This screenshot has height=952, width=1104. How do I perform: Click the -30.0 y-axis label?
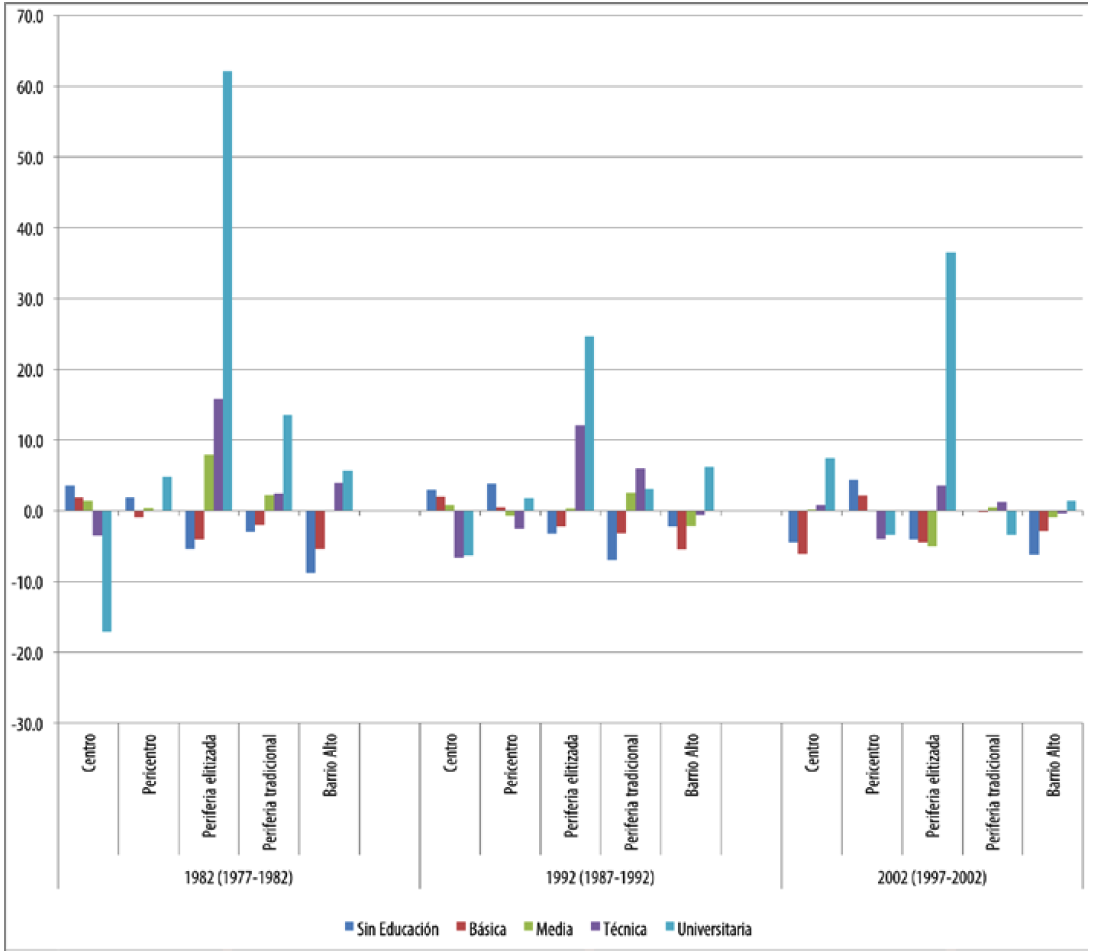coord(28,724)
